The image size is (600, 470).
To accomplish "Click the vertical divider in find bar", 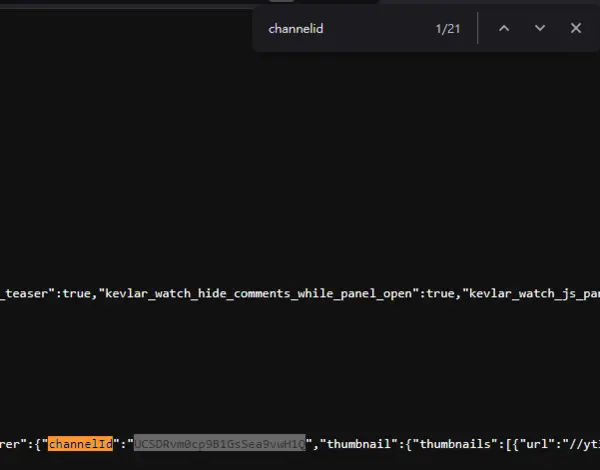I will point(478,29).
